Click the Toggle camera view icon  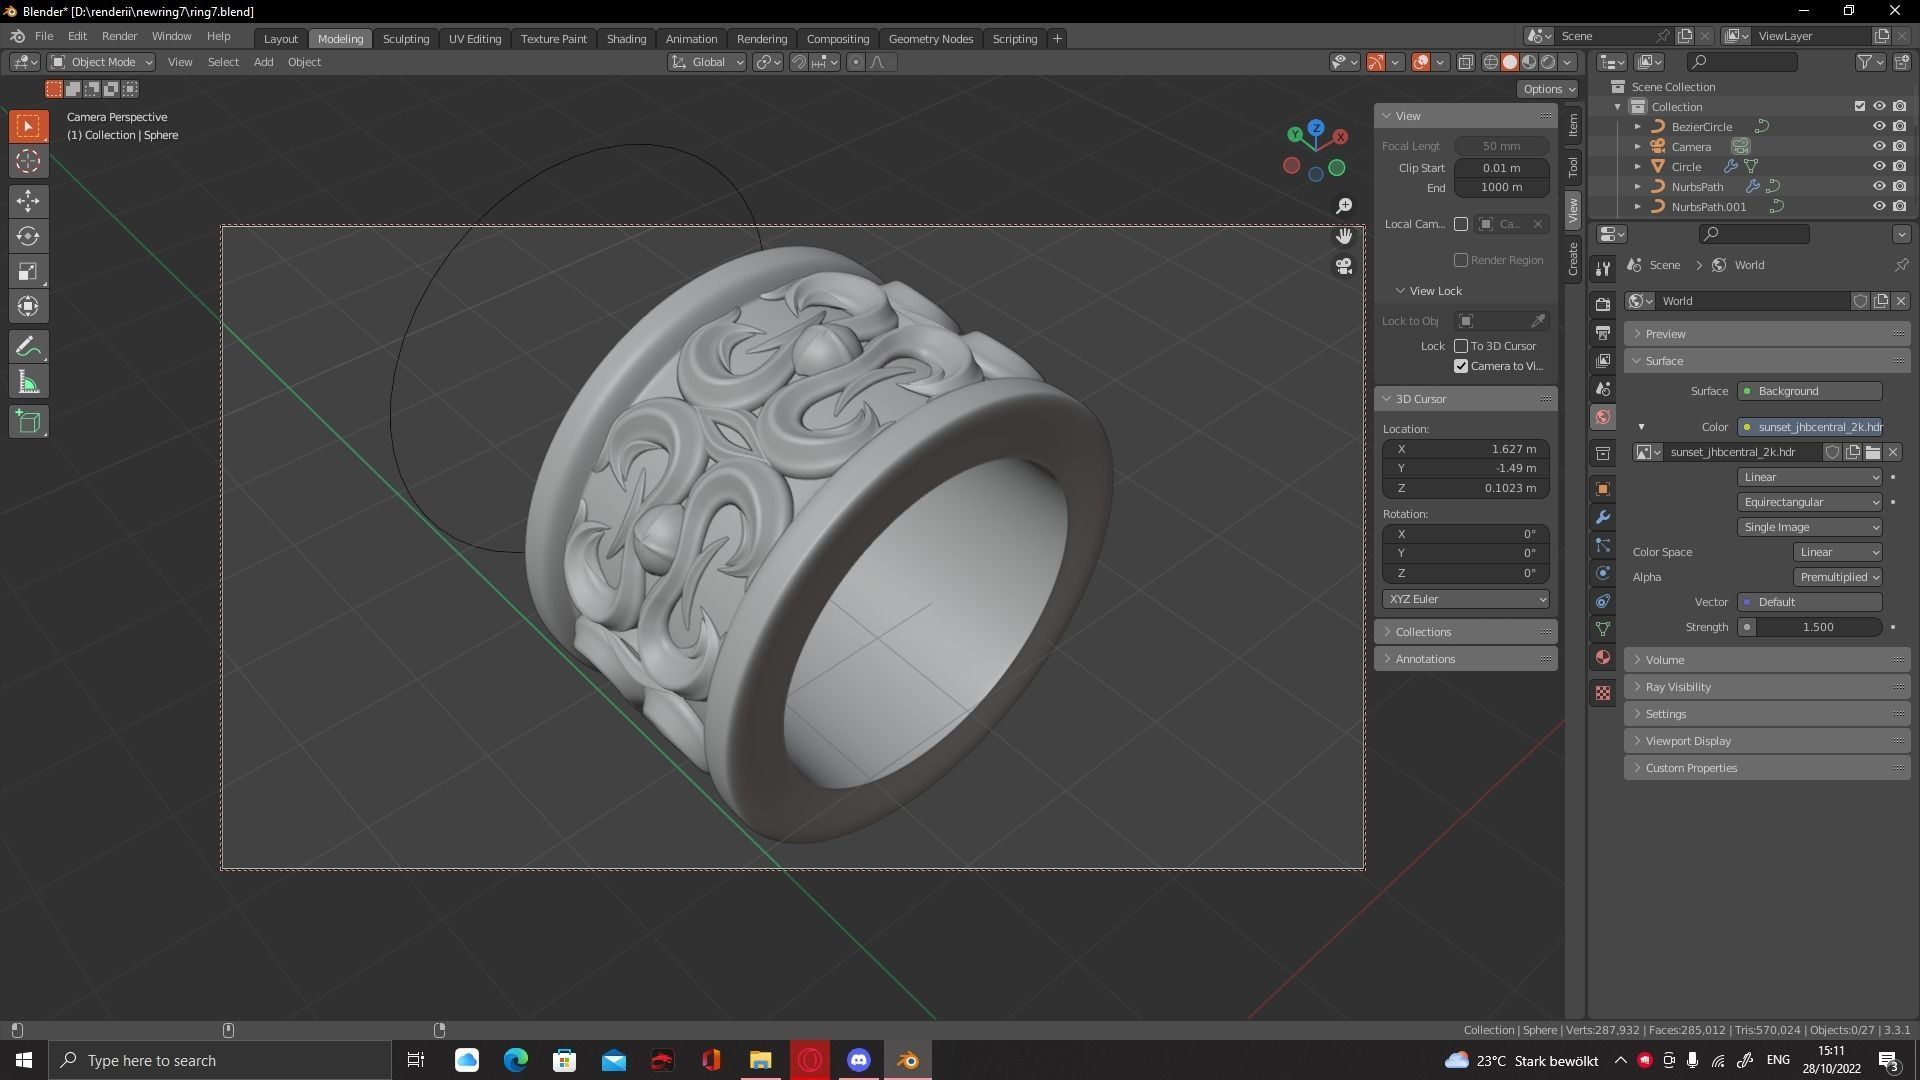[x=1344, y=267]
